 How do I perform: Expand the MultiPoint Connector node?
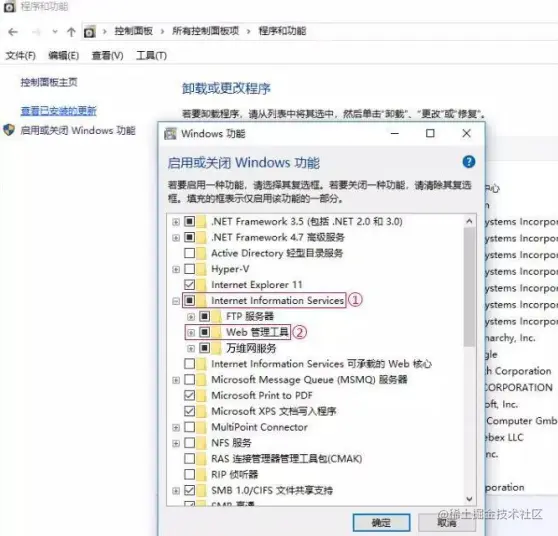[176, 427]
